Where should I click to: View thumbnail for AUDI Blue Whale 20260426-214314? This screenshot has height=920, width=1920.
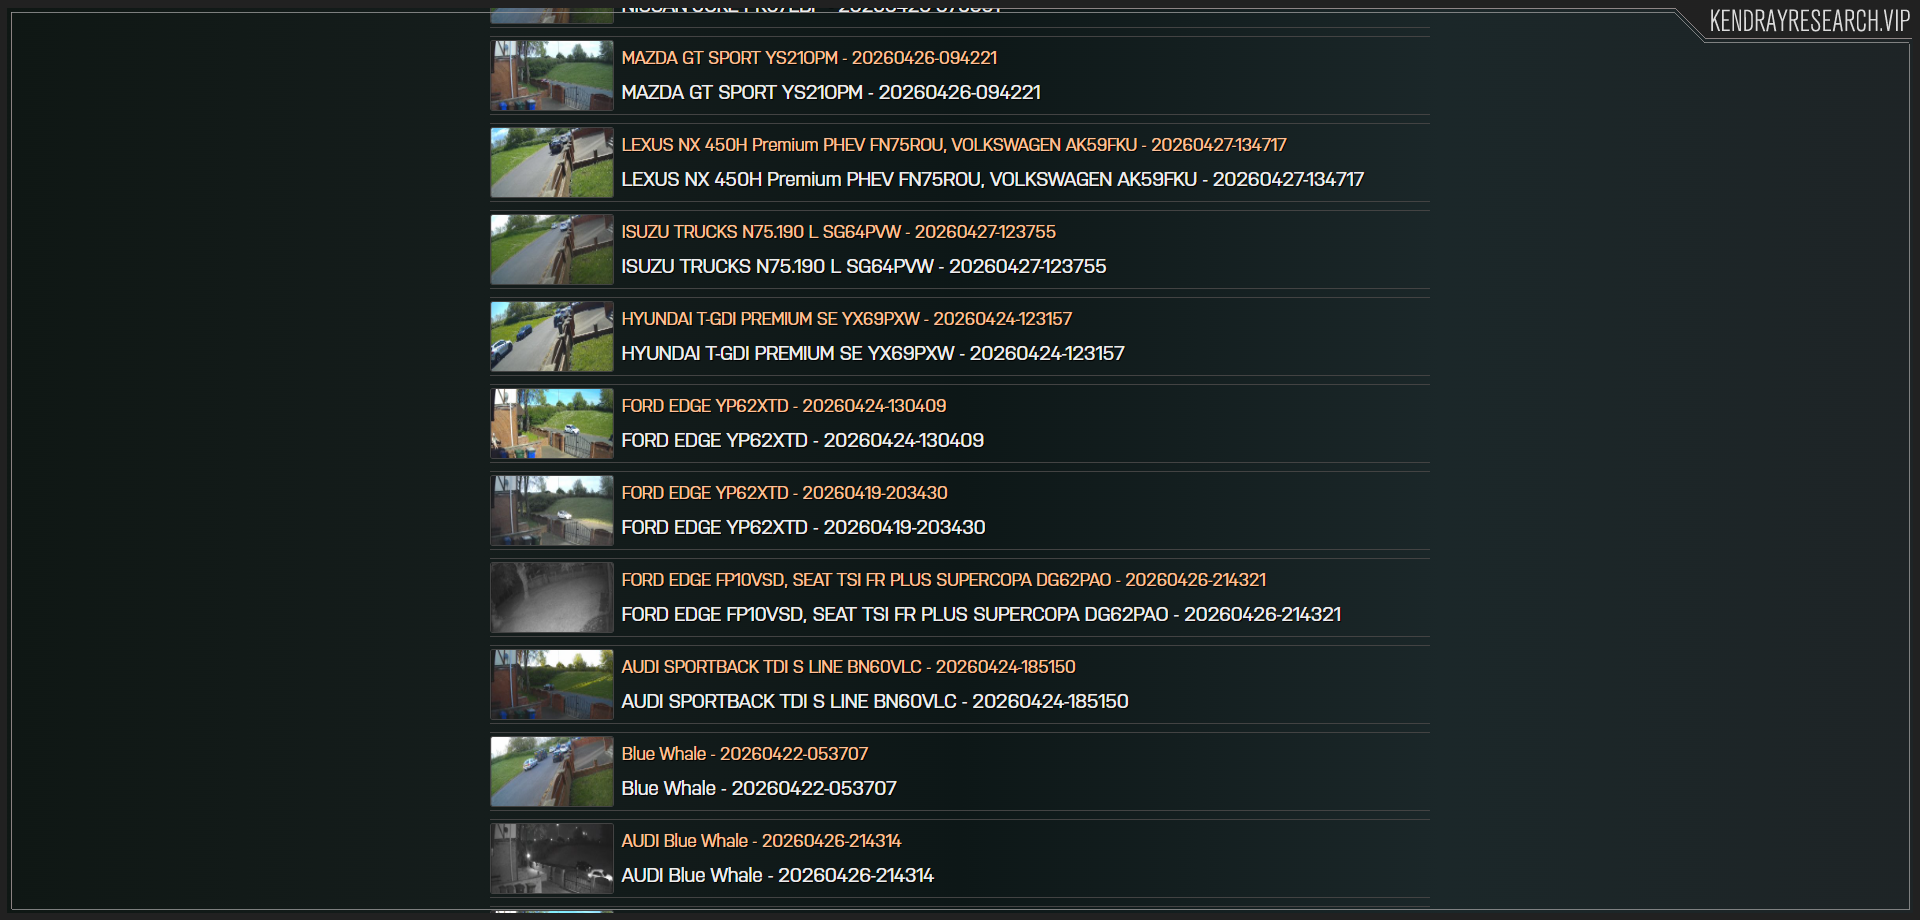(x=552, y=858)
